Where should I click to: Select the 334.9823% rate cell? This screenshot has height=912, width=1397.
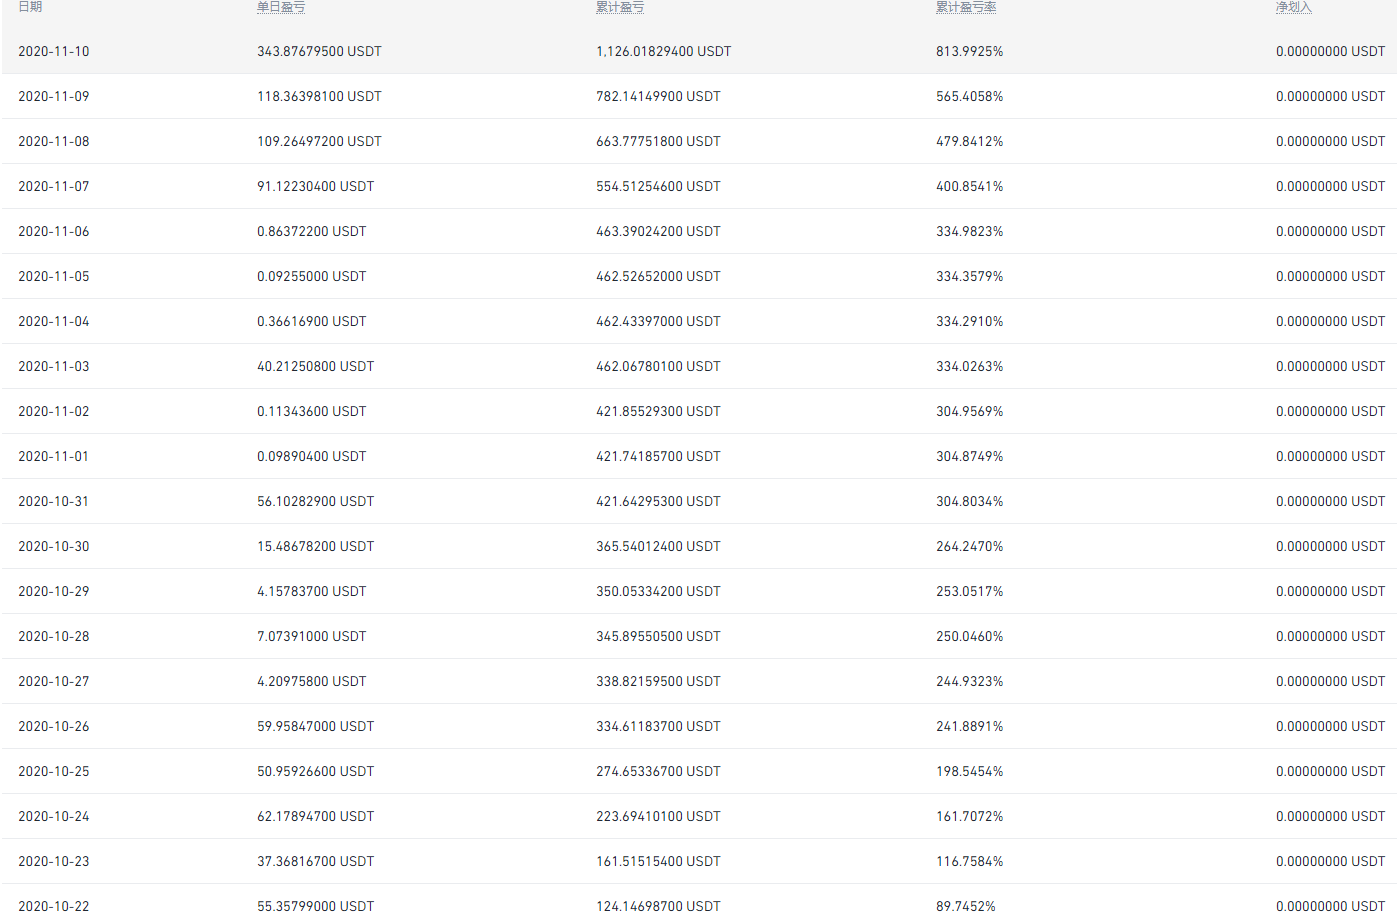tap(970, 231)
